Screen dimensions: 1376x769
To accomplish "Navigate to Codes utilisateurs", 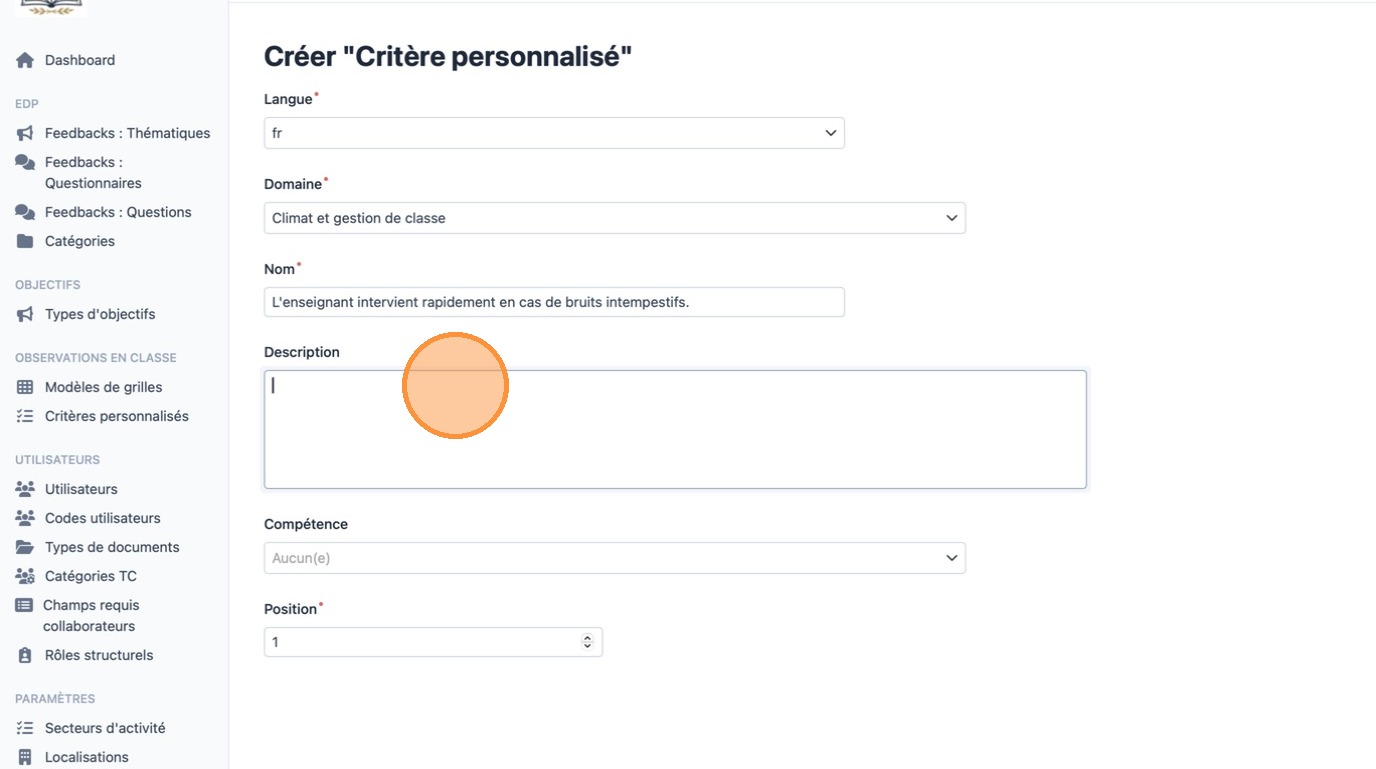I will (x=102, y=518).
